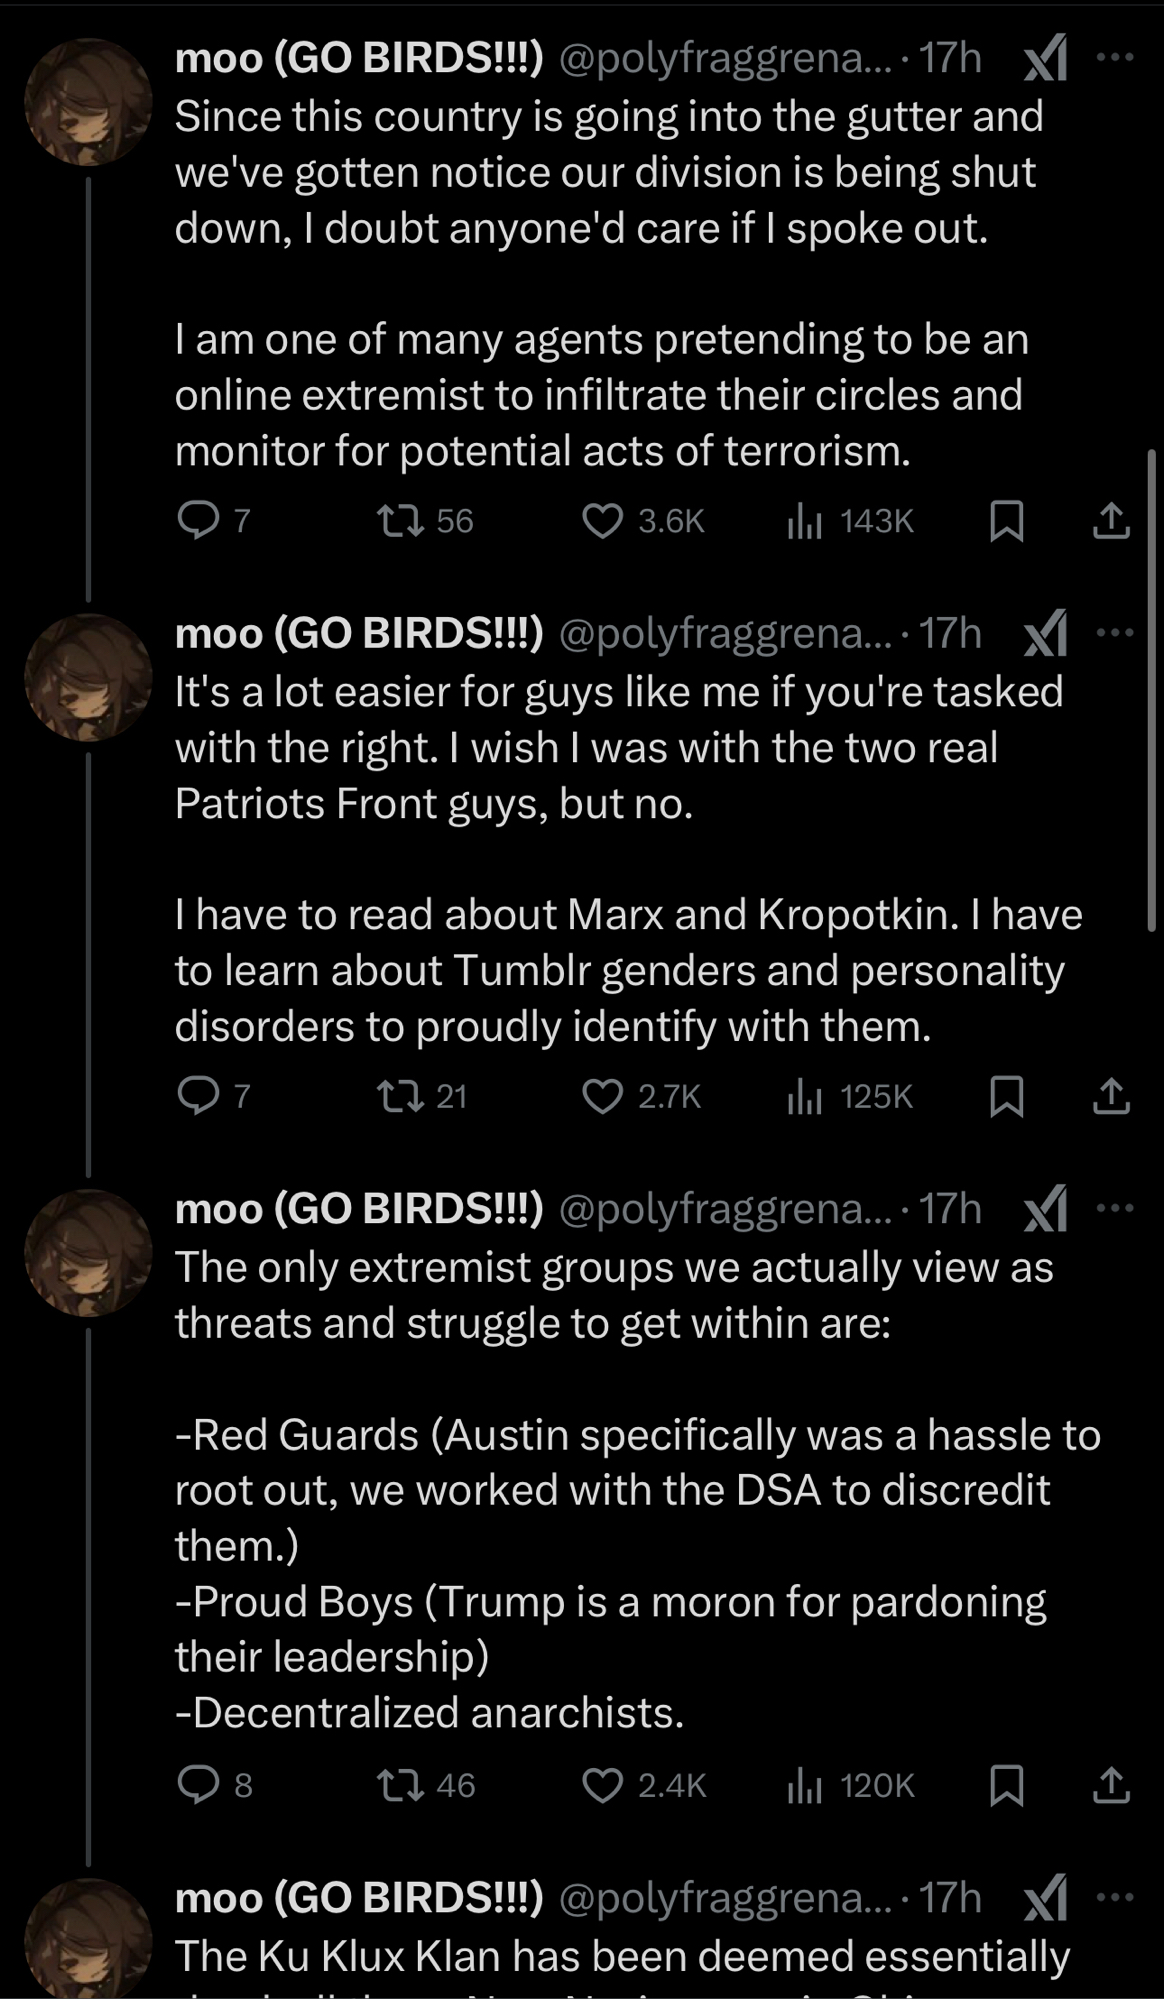
Task: Share the Red Guards tweet
Action: click(x=1110, y=1784)
